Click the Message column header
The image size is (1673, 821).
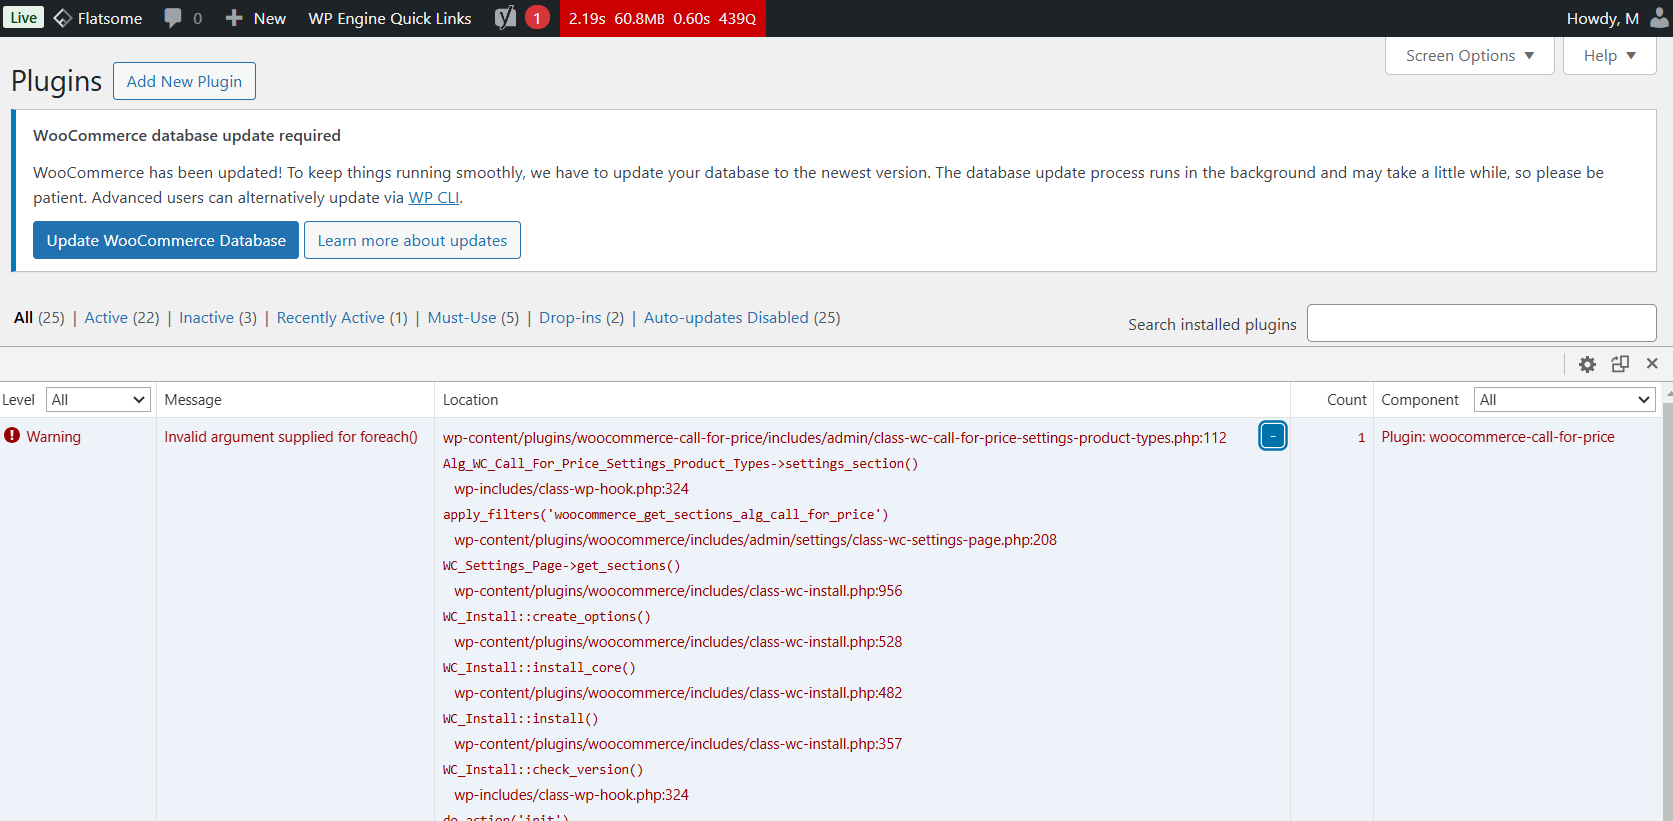pyautogui.click(x=193, y=399)
